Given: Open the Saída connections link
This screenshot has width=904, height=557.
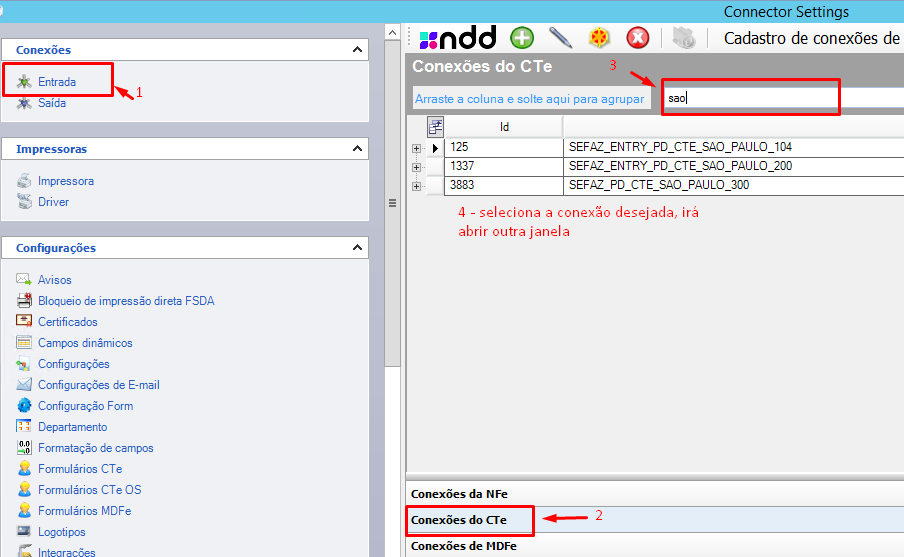Looking at the screenshot, I should pyautogui.click(x=52, y=103).
